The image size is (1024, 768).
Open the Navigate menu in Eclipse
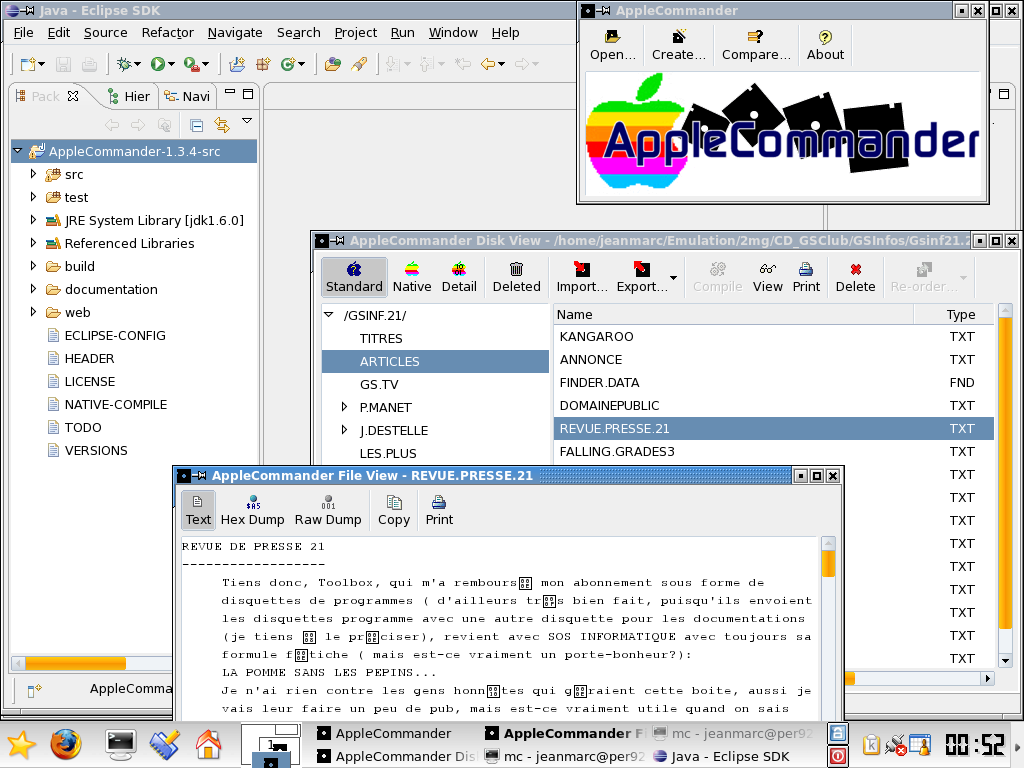point(235,33)
